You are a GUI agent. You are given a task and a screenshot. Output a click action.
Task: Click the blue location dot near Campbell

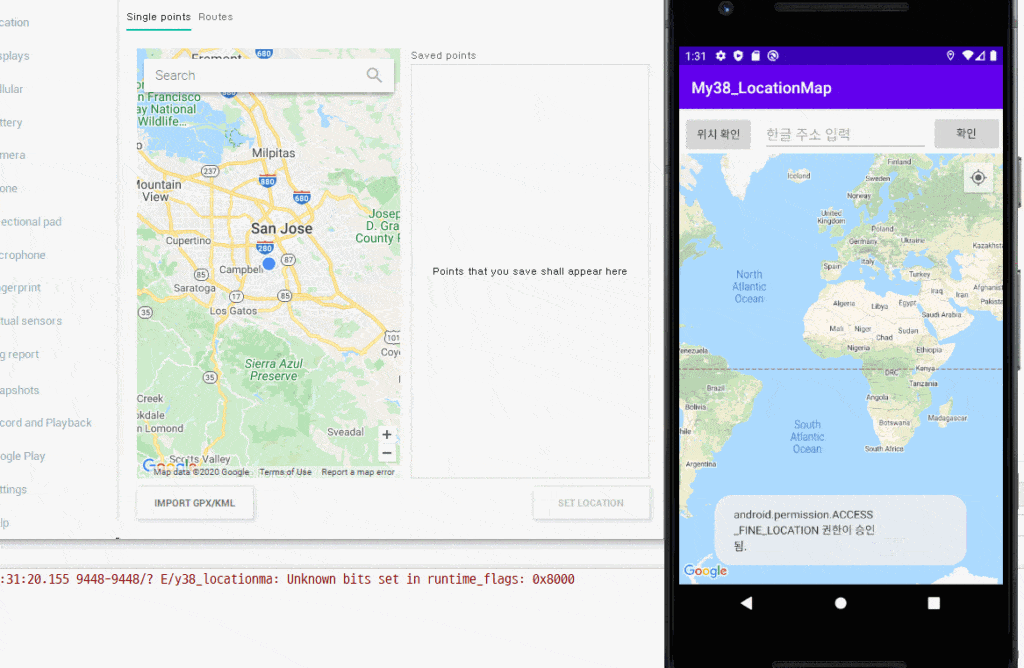pos(268,263)
